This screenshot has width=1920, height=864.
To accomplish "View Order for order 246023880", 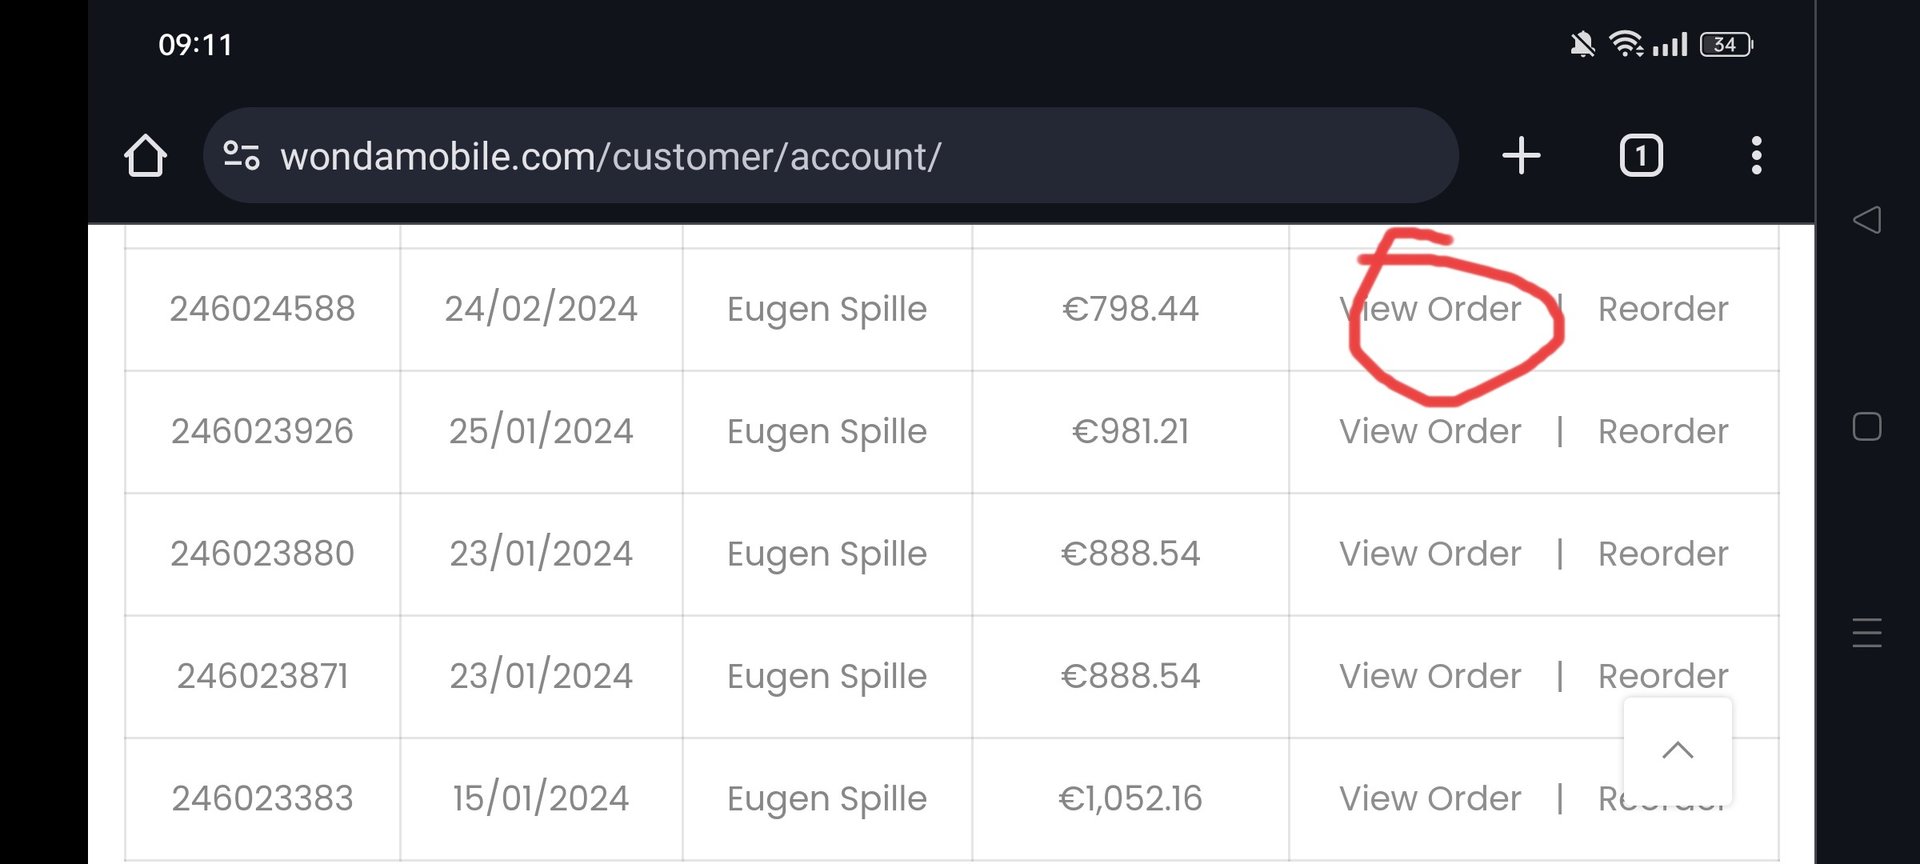I will pyautogui.click(x=1430, y=554).
